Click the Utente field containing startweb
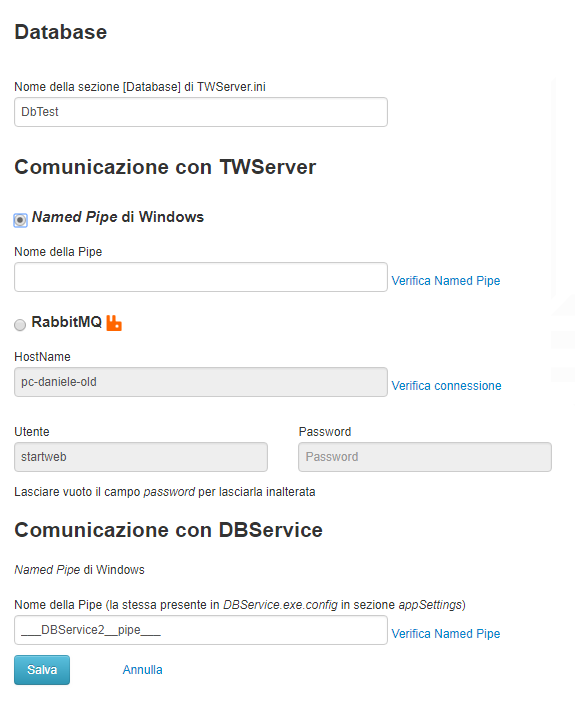This screenshot has height=722, width=575. 141,457
